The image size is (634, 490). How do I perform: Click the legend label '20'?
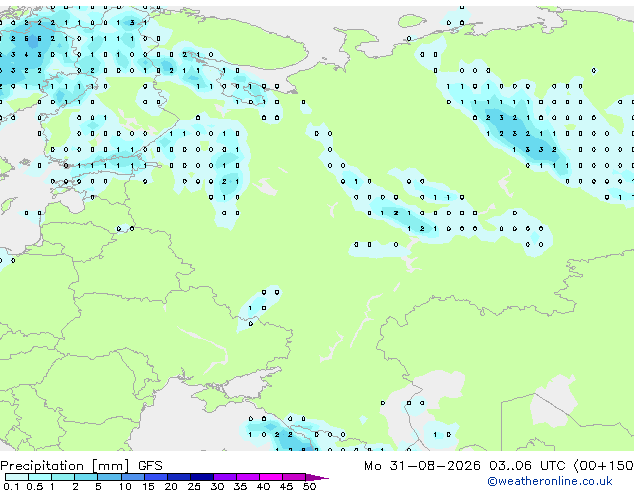171,486
